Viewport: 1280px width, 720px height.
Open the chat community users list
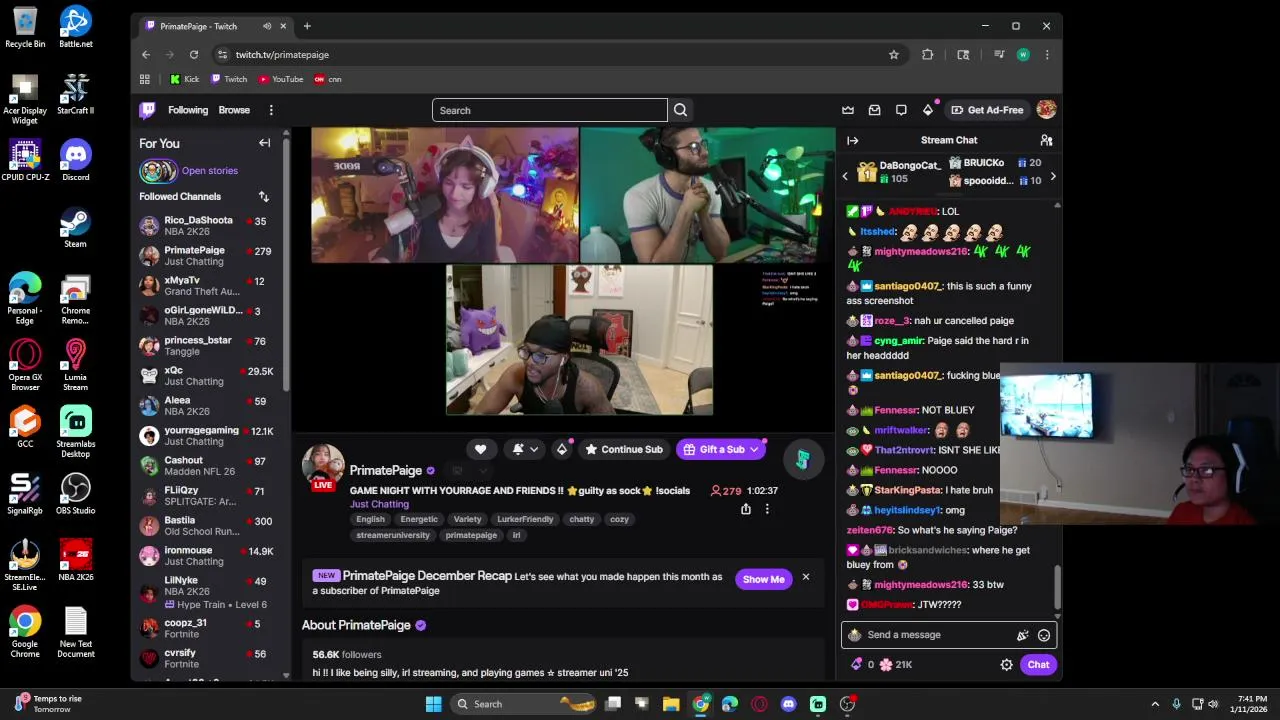click(1046, 140)
